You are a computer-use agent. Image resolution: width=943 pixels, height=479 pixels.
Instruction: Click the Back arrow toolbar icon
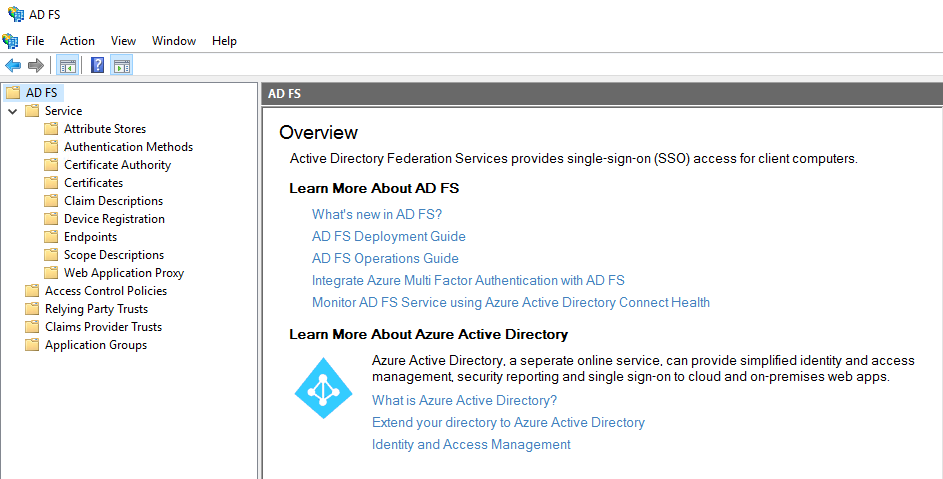(13, 66)
